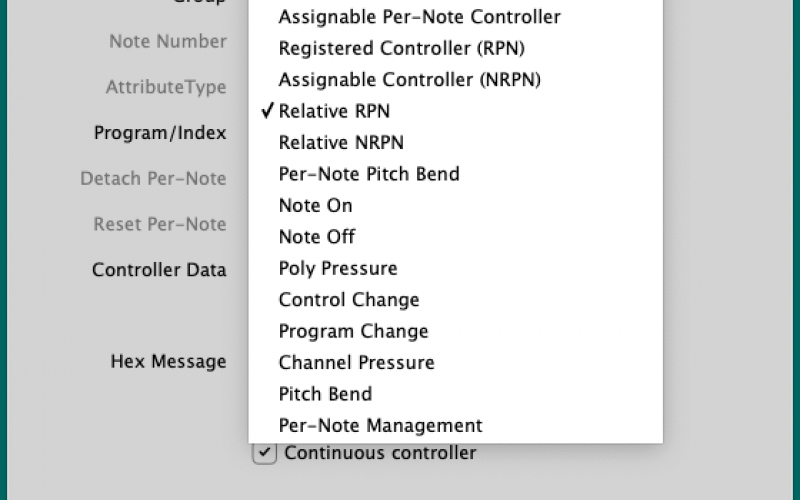
Task: Choose Per-Note Pitch Bend option
Action: 369,174
